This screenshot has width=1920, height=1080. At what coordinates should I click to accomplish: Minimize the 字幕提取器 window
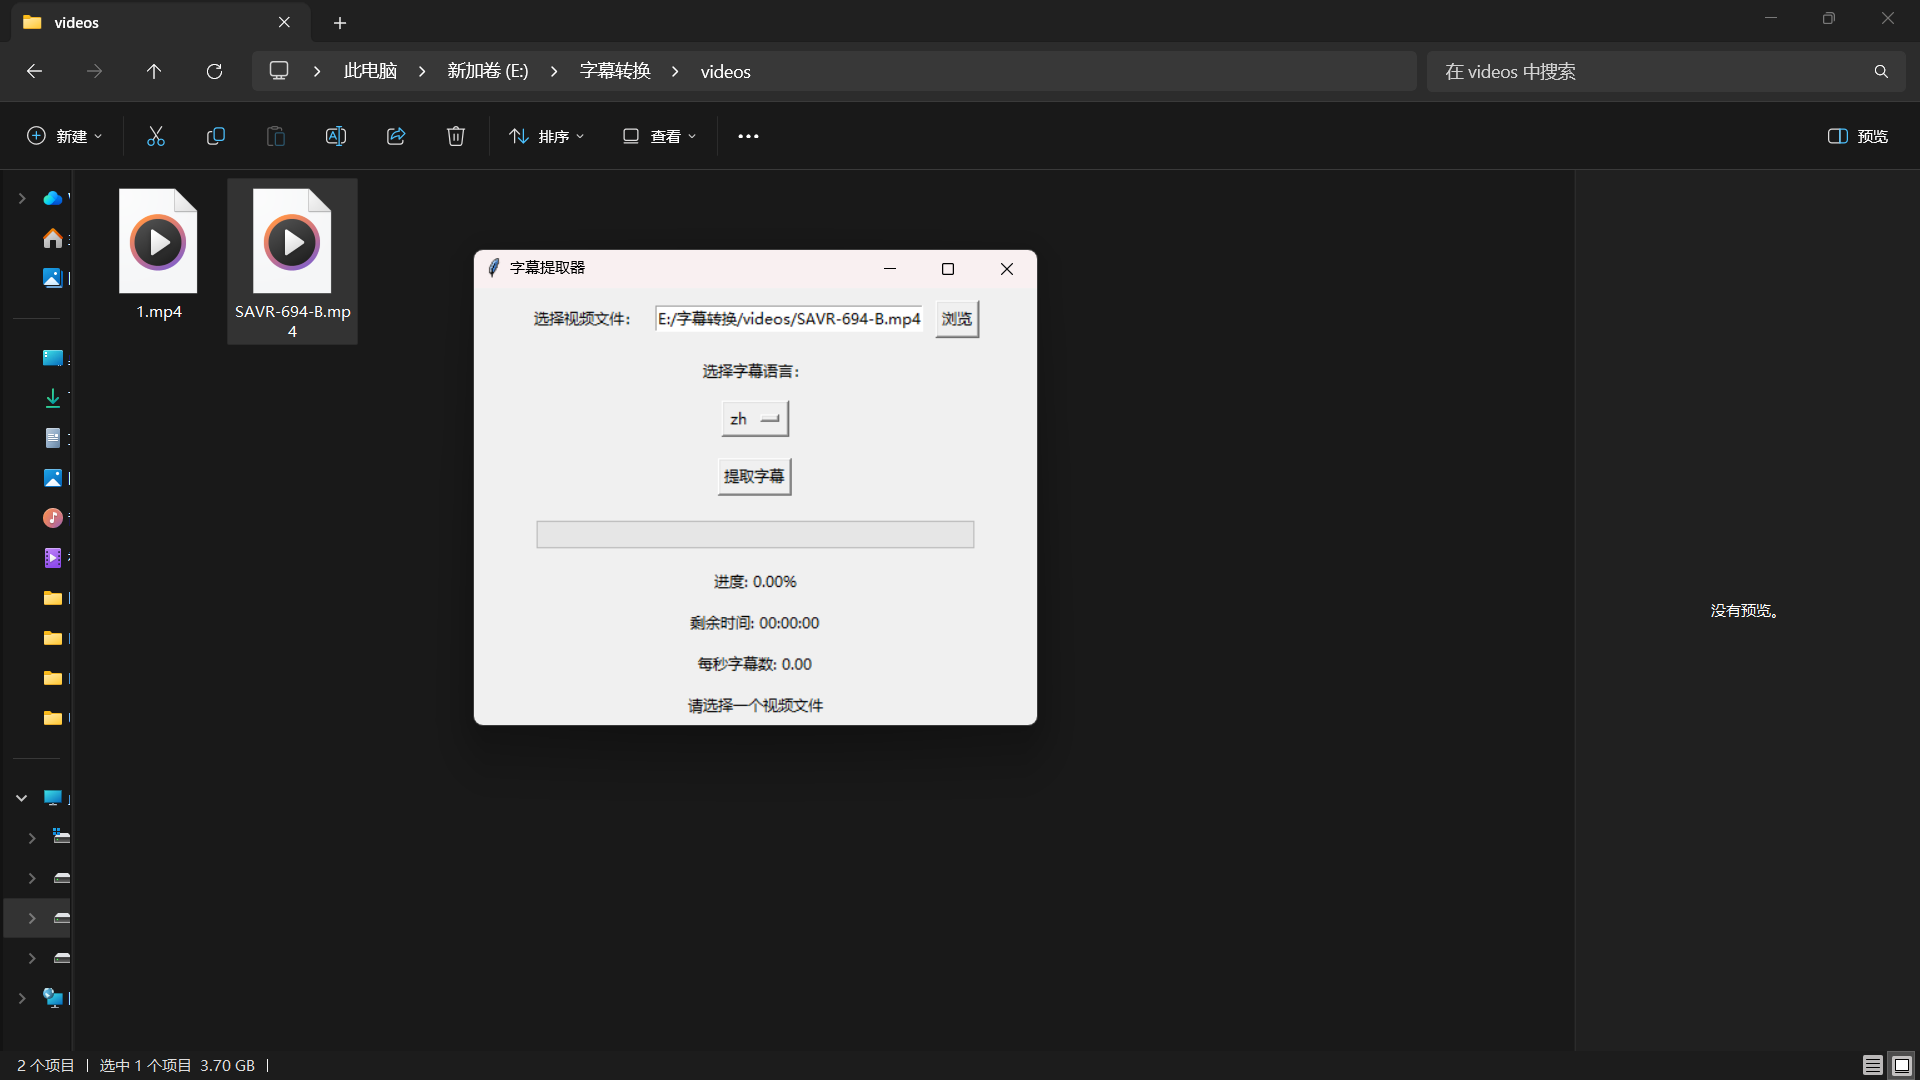point(890,268)
